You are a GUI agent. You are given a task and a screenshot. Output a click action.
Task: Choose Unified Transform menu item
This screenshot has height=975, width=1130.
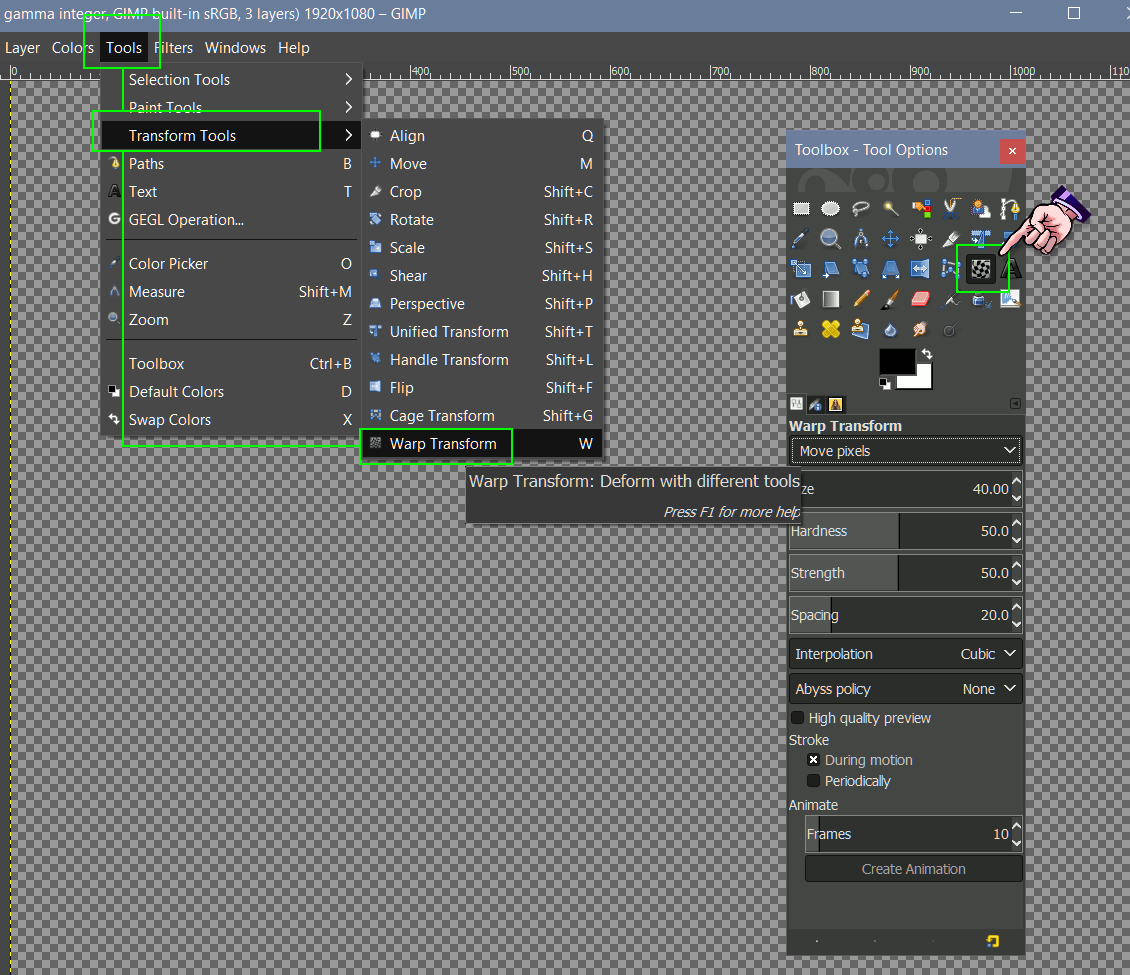(481, 331)
